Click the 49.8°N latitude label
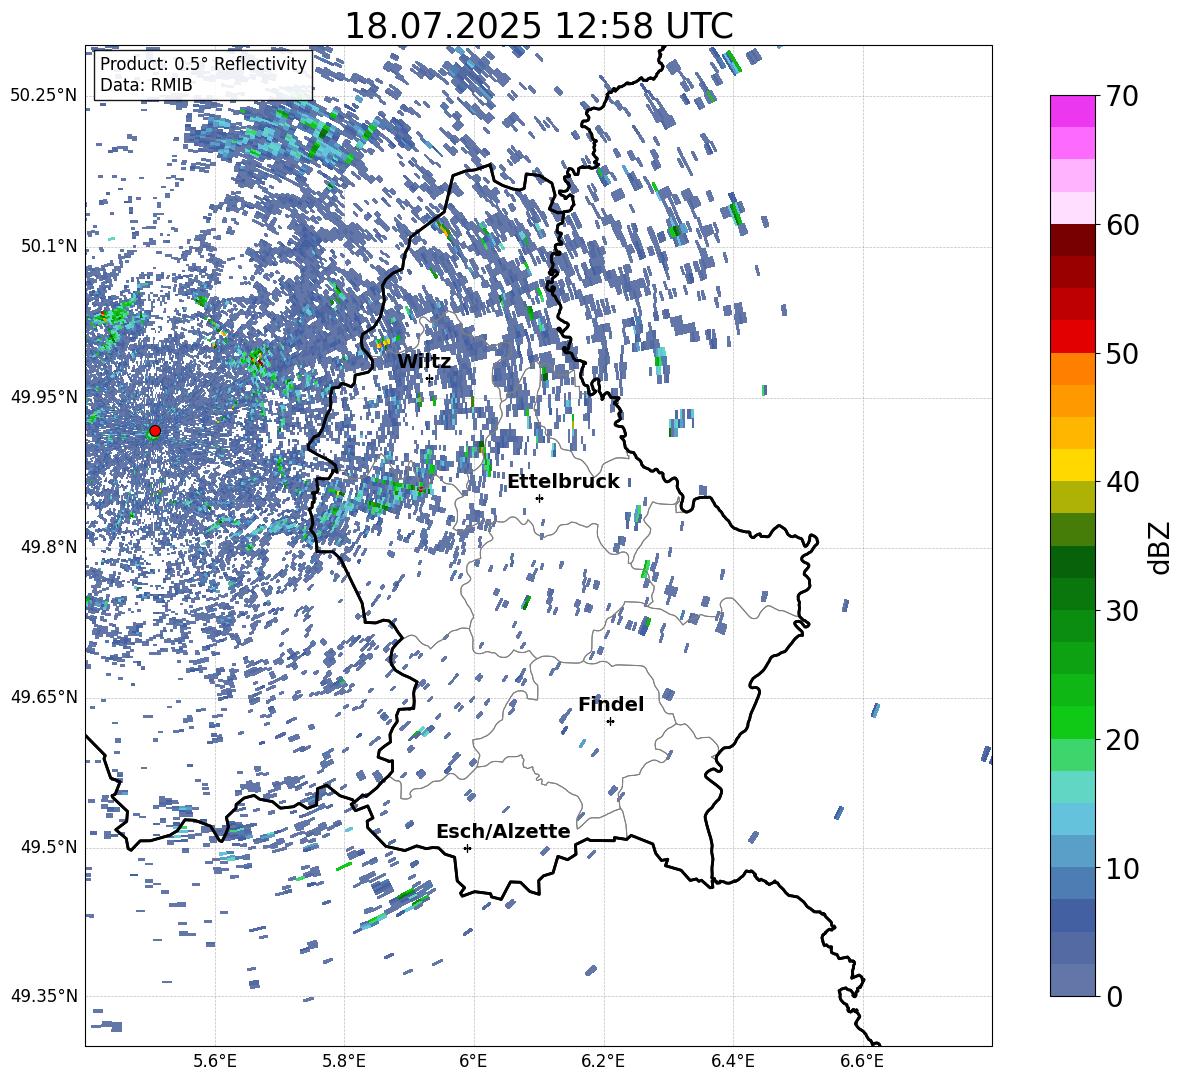The width and height of the screenshot is (1184, 1081). pyautogui.click(x=49, y=547)
